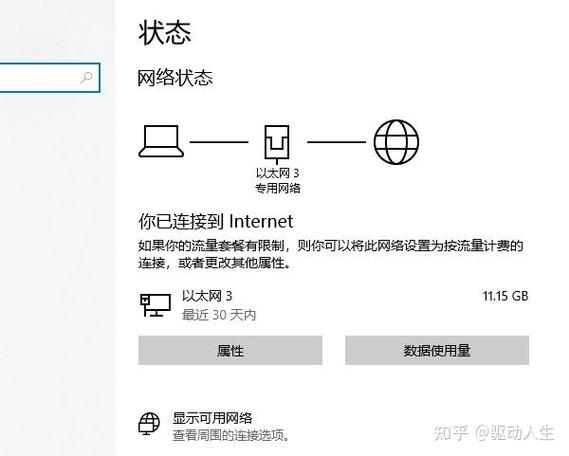Image resolution: width=569 pixels, height=456 pixels.
Task: Click the search magnifier icon in the search box
Action: pyautogui.click(x=86, y=77)
